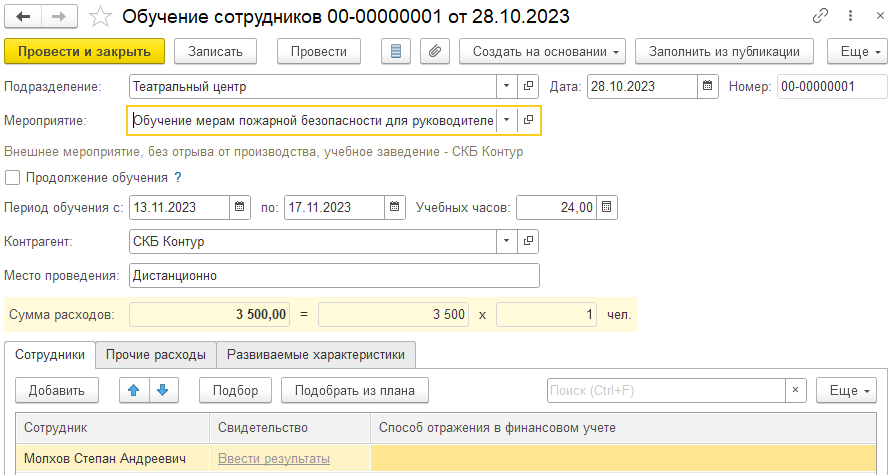Click the help question mark near checkbox
The image size is (895, 475).
pos(178,178)
